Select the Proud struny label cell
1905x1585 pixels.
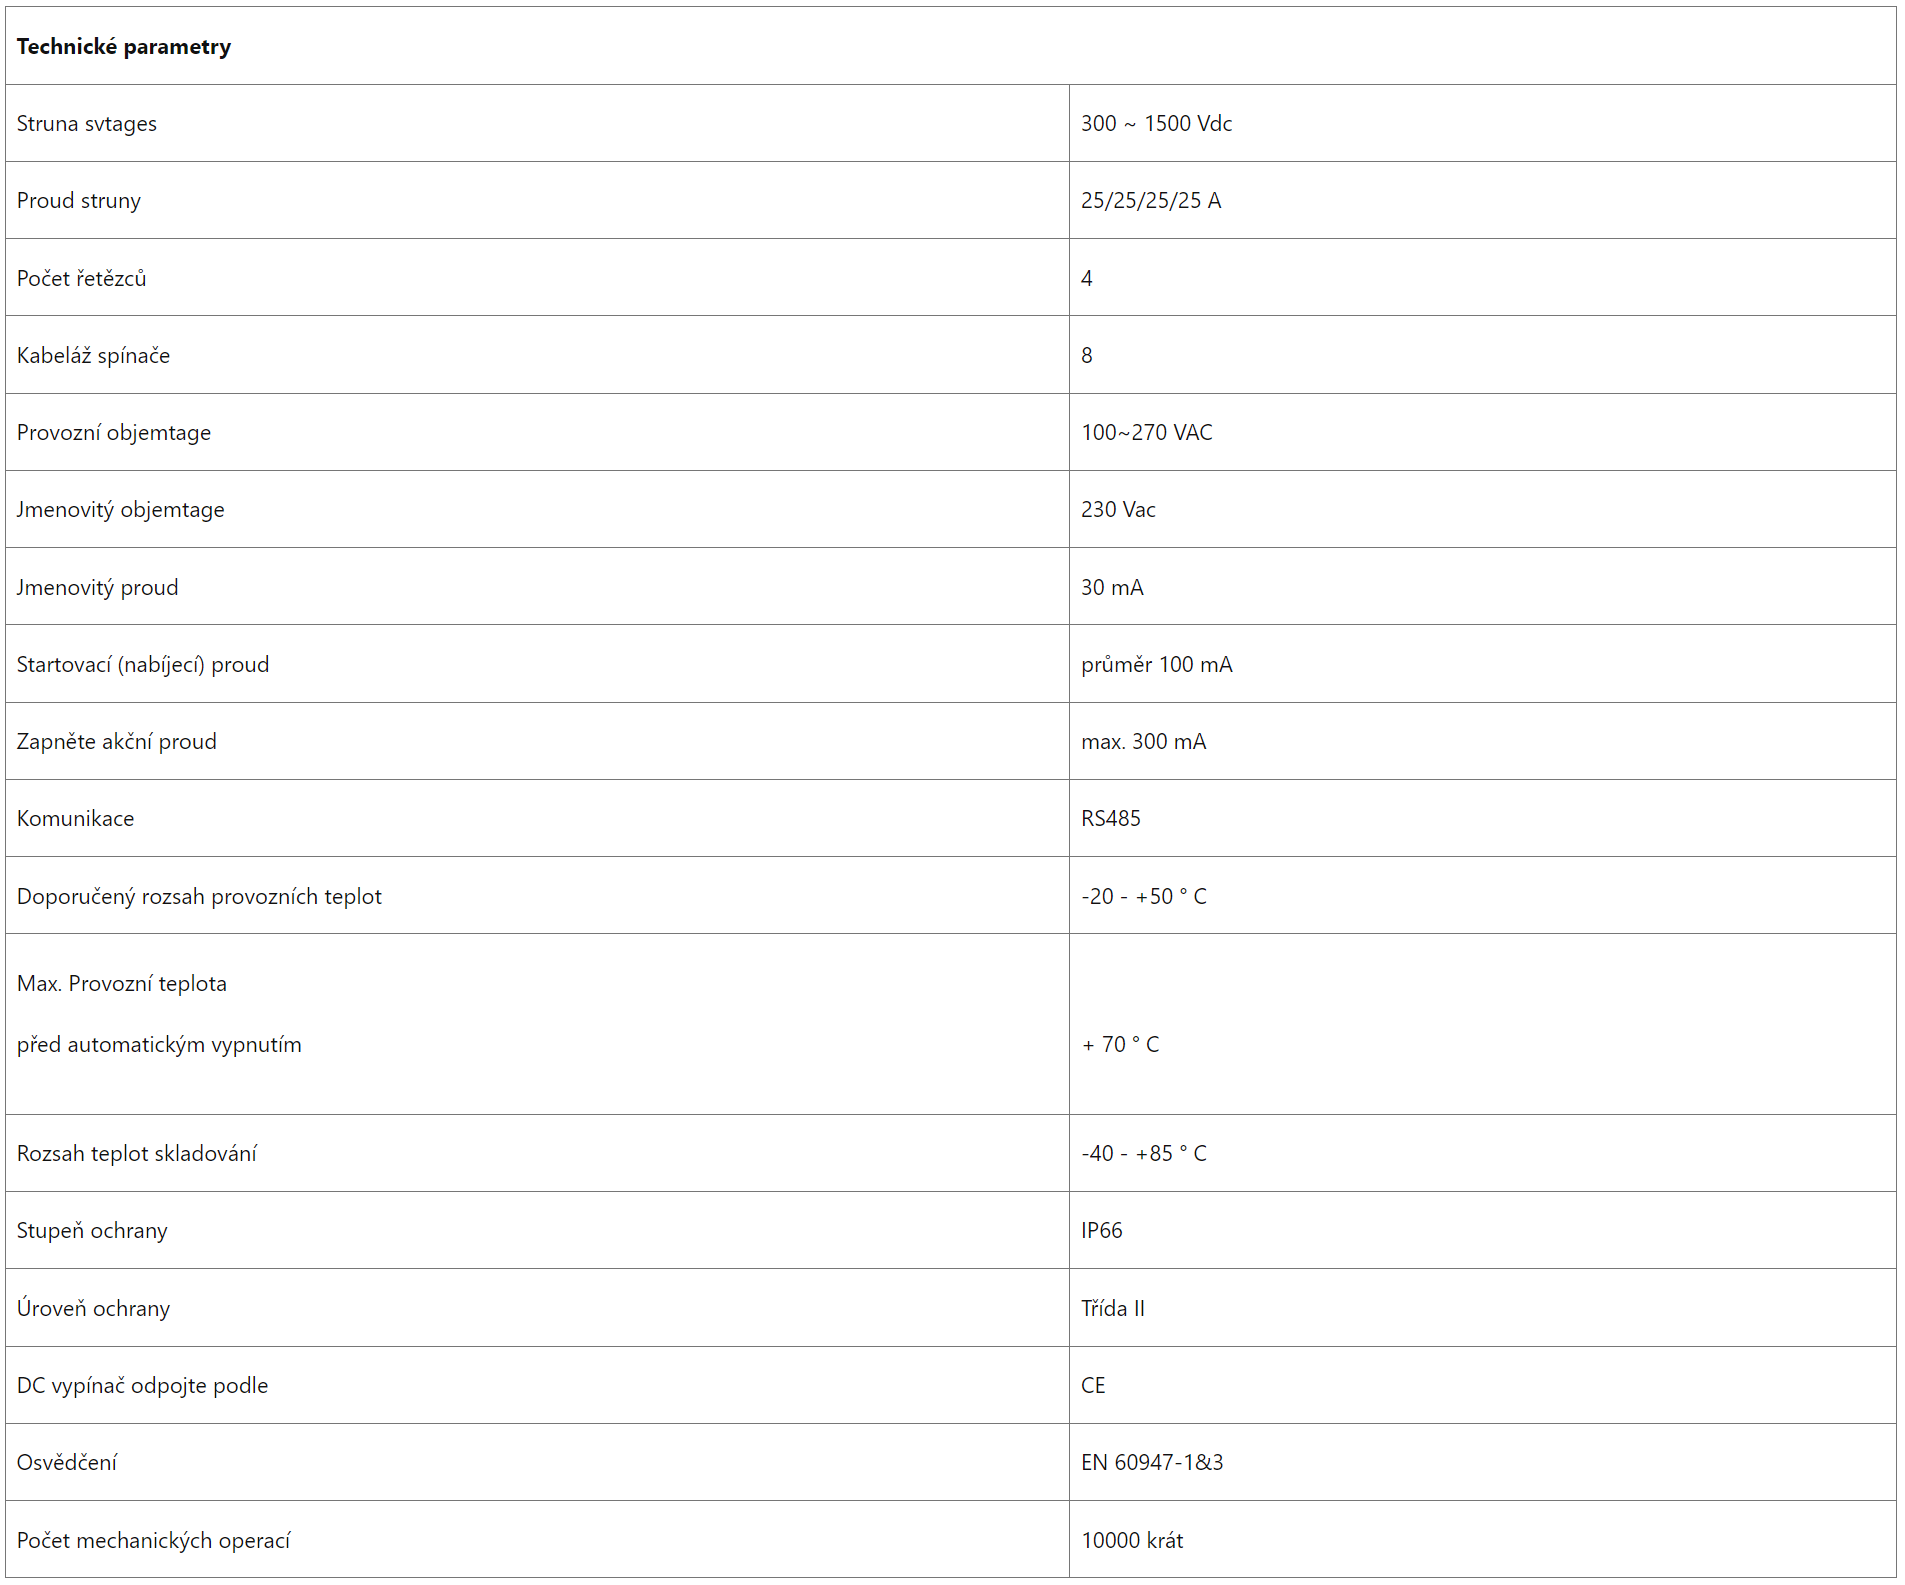tap(537, 200)
